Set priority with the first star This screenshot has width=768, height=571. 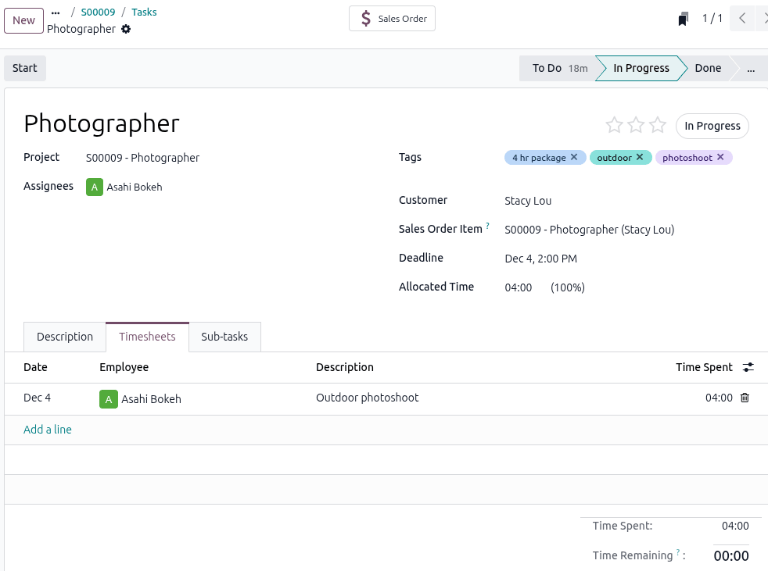[x=614, y=126]
